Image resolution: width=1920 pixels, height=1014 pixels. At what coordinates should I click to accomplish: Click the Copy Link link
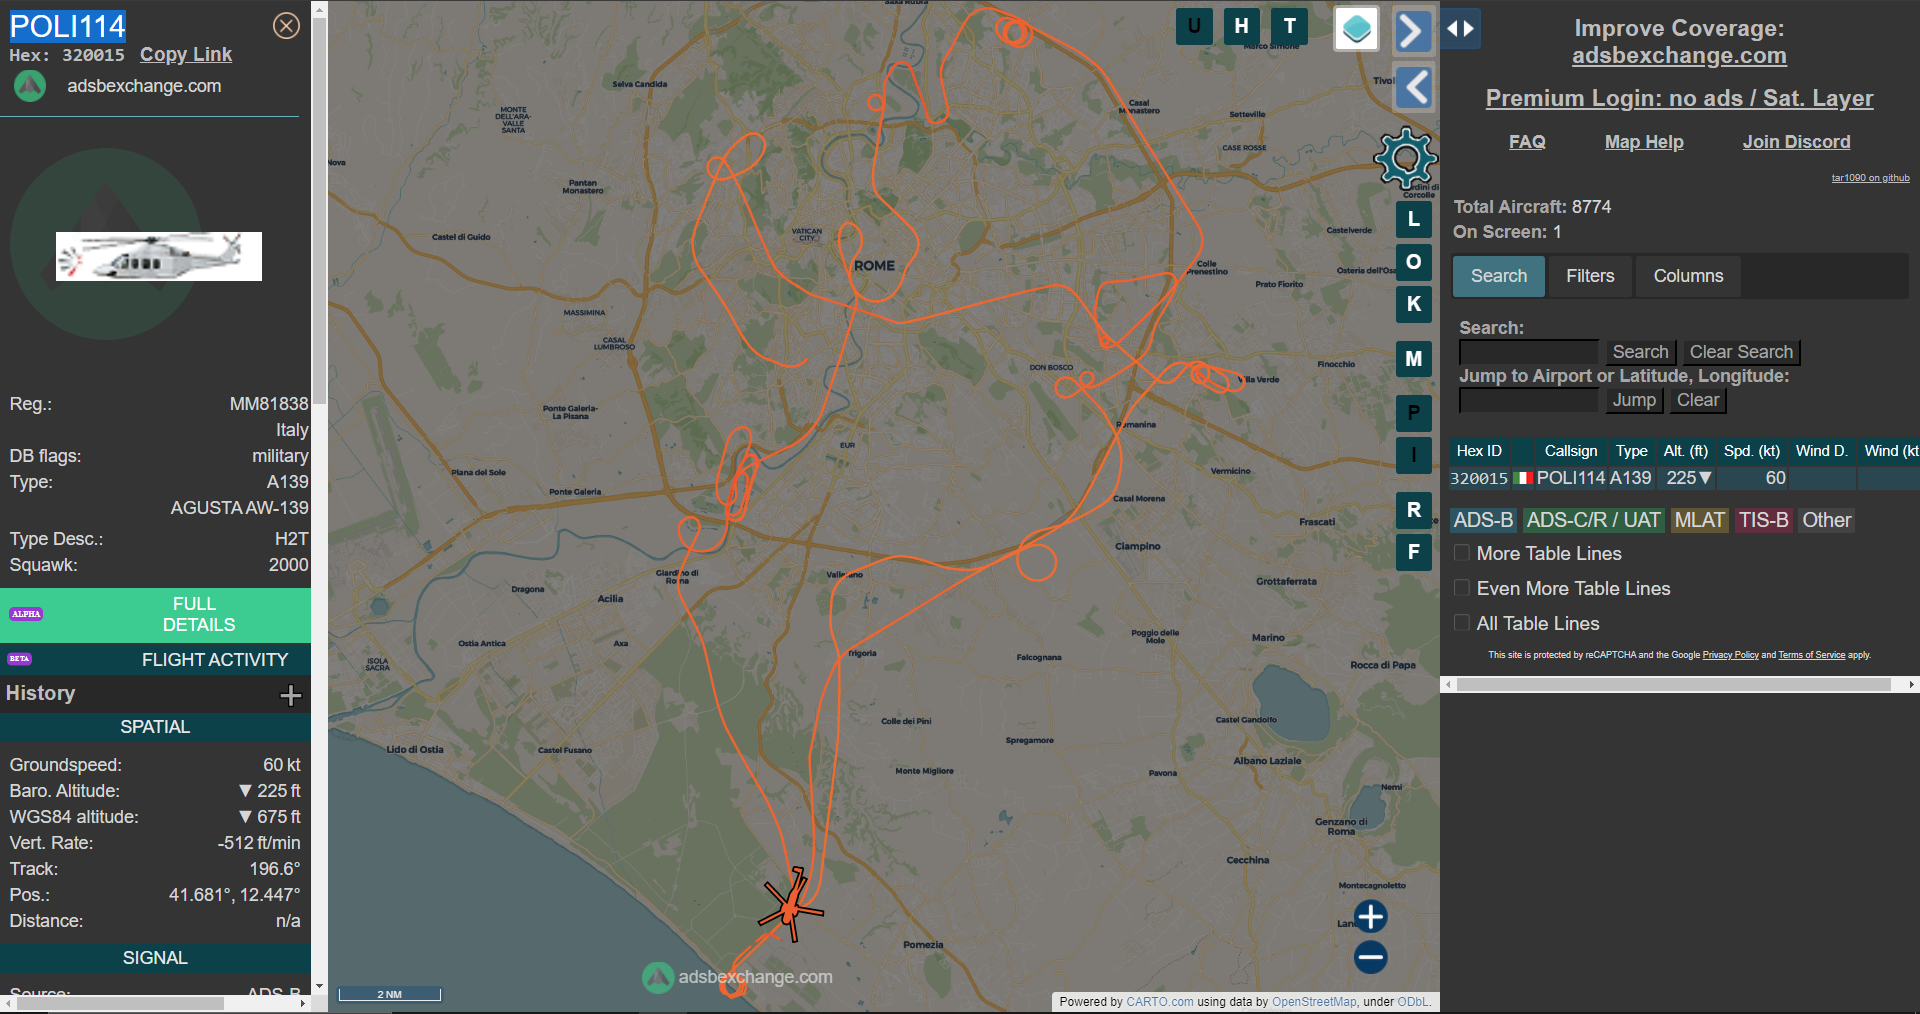tap(186, 55)
